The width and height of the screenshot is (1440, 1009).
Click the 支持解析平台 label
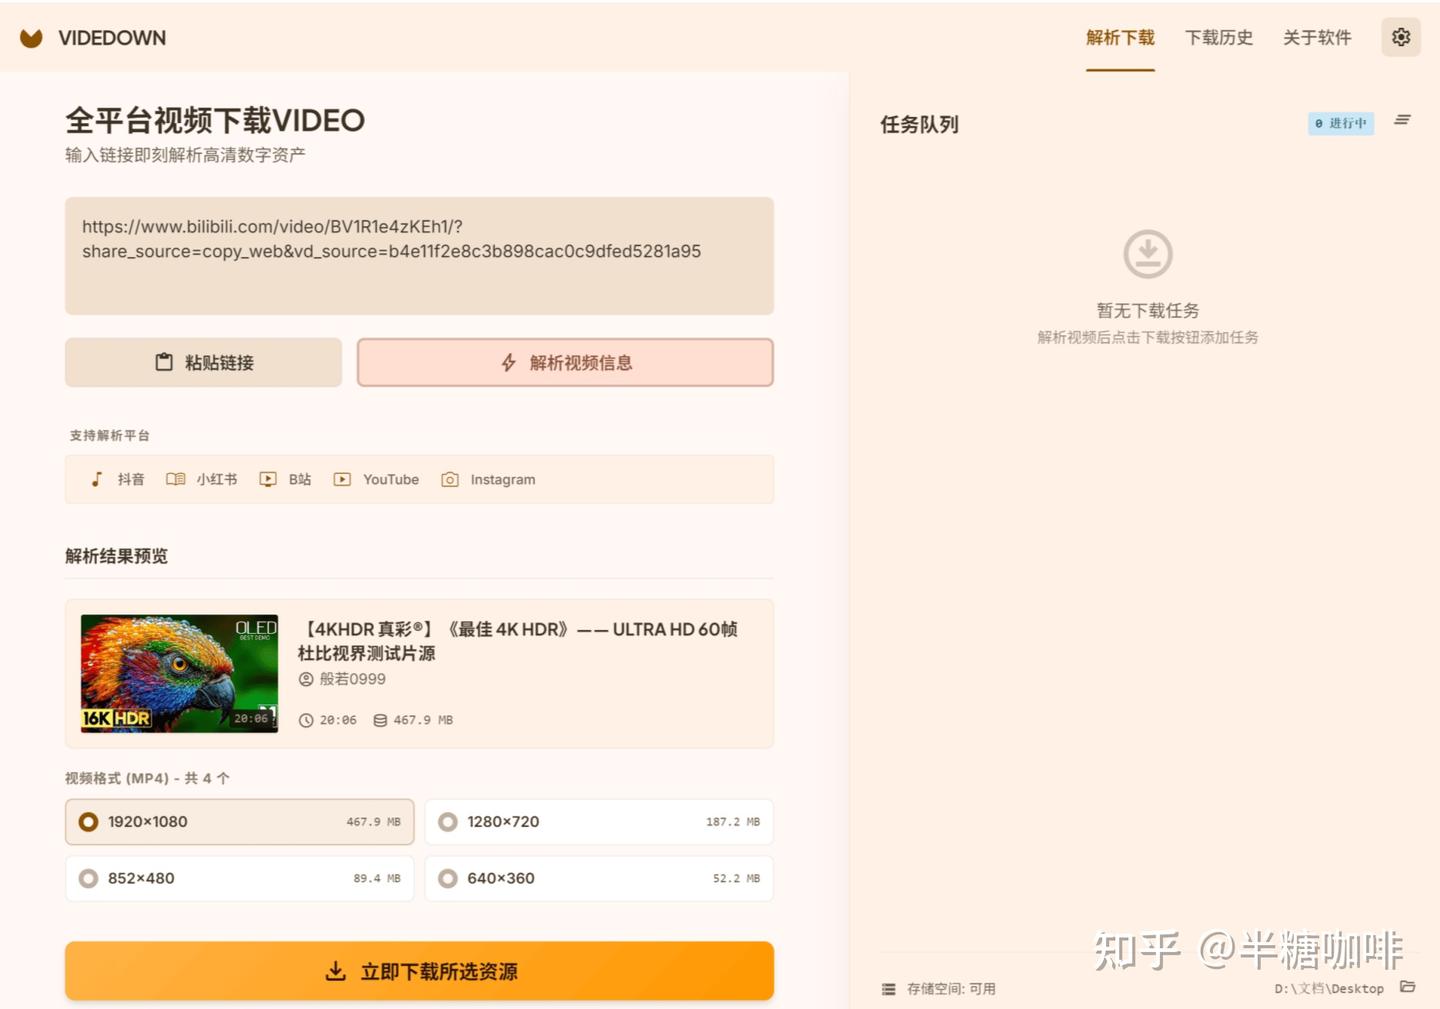[109, 436]
